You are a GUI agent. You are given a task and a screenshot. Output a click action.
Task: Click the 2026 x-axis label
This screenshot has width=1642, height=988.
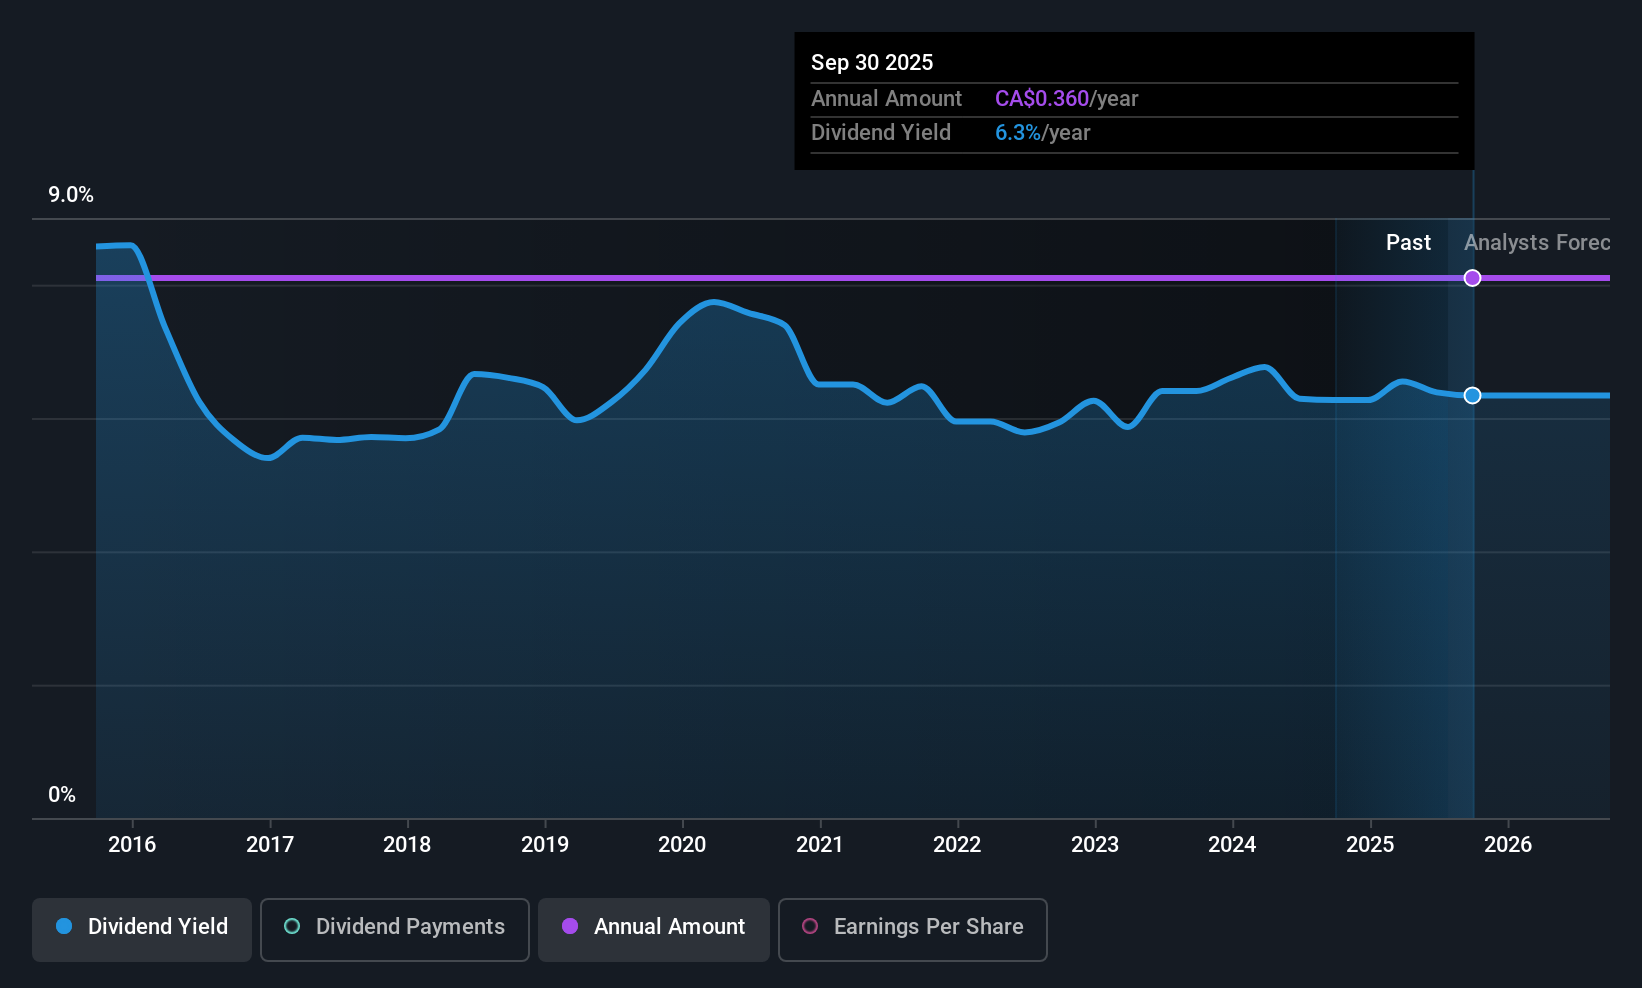(1508, 845)
